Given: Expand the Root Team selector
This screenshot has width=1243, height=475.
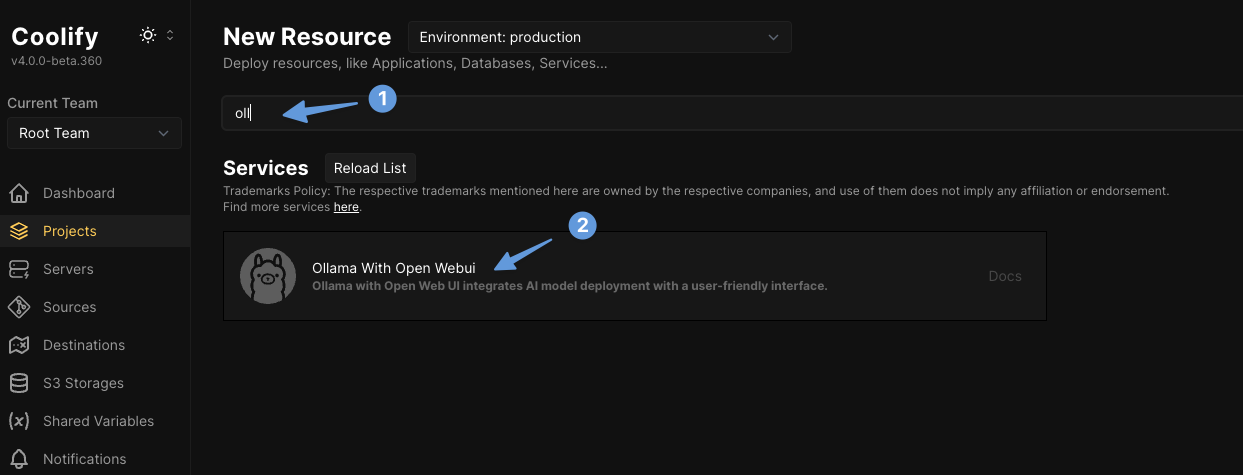Looking at the screenshot, I should pos(94,133).
